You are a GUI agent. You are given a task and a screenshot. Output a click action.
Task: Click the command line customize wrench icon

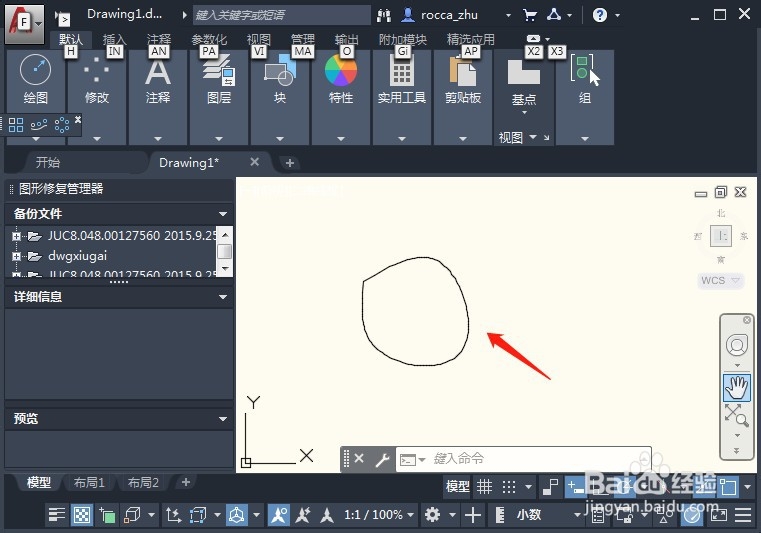coord(382,459)
